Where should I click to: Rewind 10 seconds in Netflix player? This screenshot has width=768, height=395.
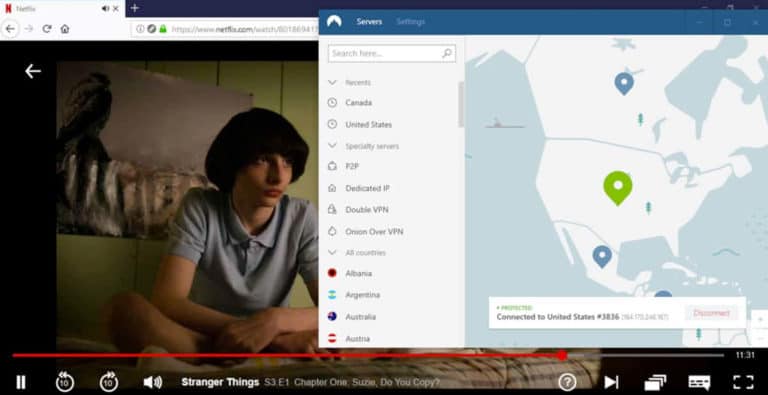pyautogui.click(x=65, y=382)
